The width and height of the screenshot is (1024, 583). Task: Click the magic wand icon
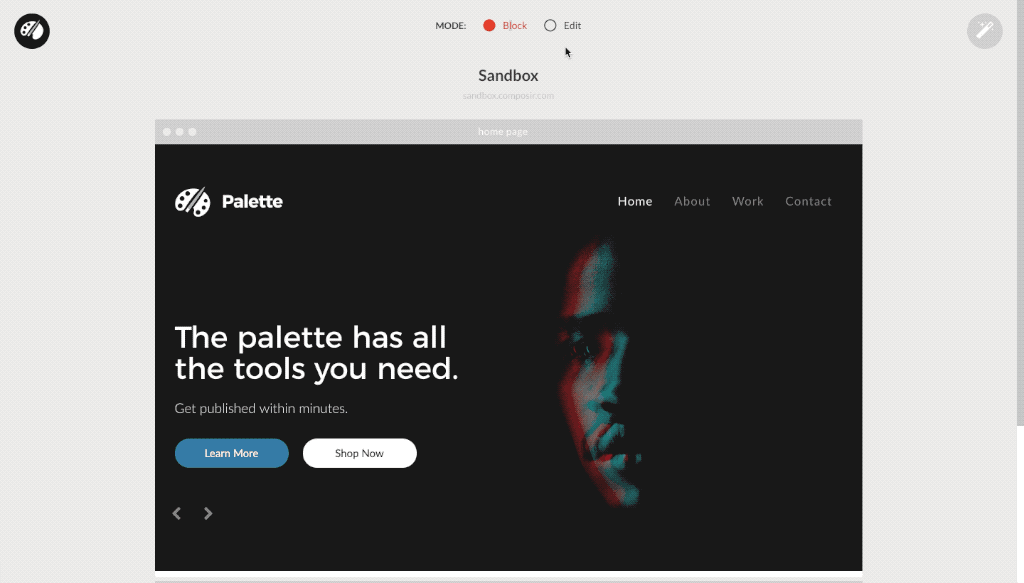pyautogui.click(x=984, y=31)
